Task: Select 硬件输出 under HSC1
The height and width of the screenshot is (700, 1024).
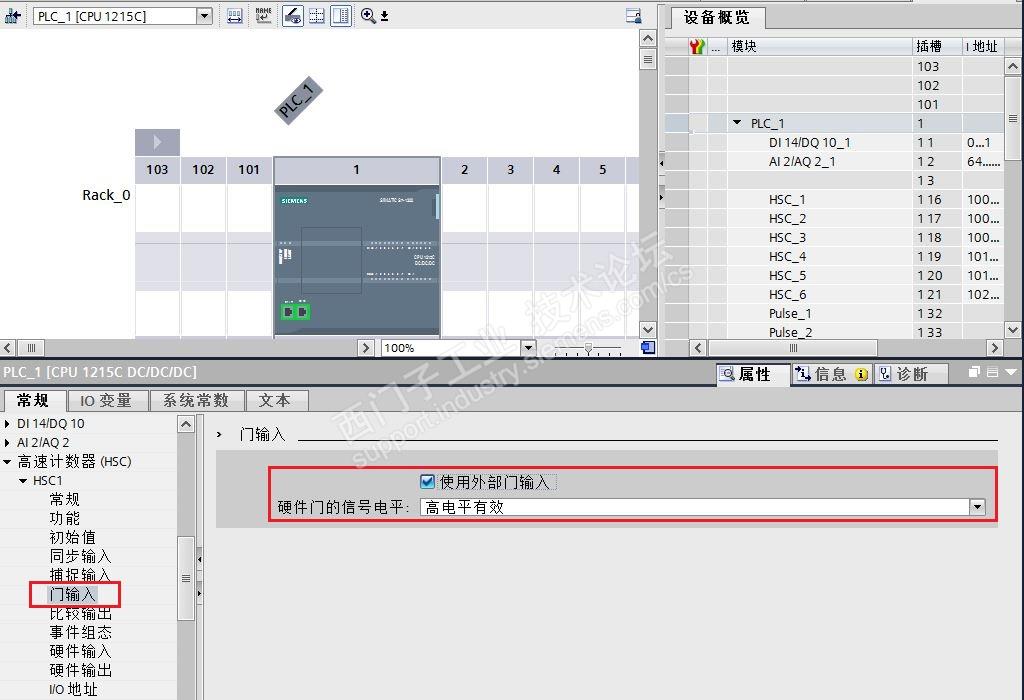Action: pos(80,670)
